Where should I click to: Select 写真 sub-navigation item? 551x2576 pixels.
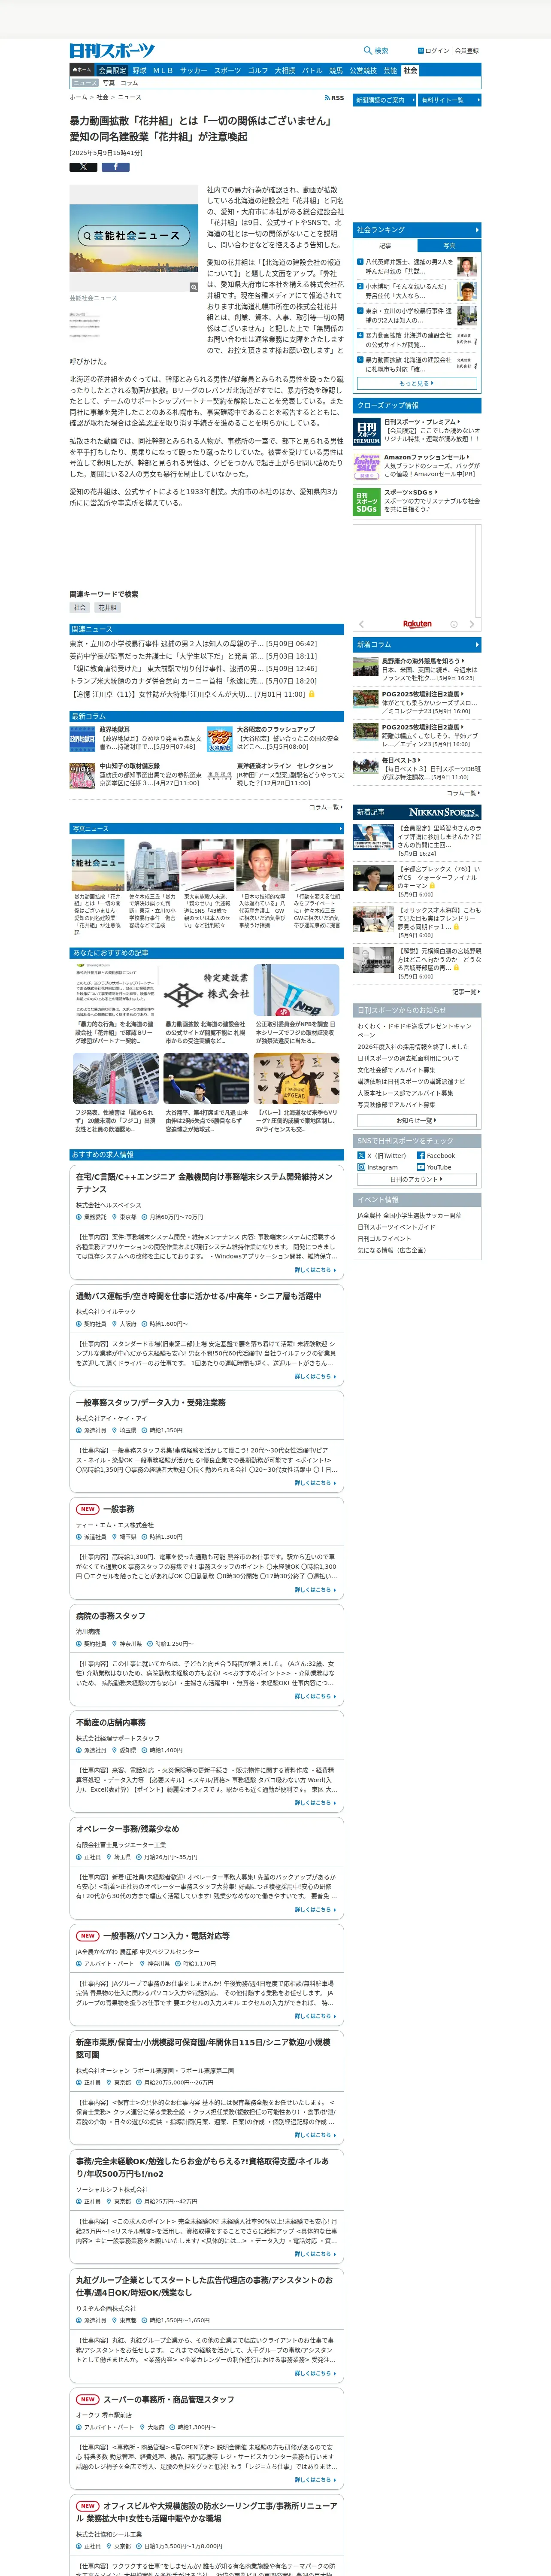(x=108, y=83)
